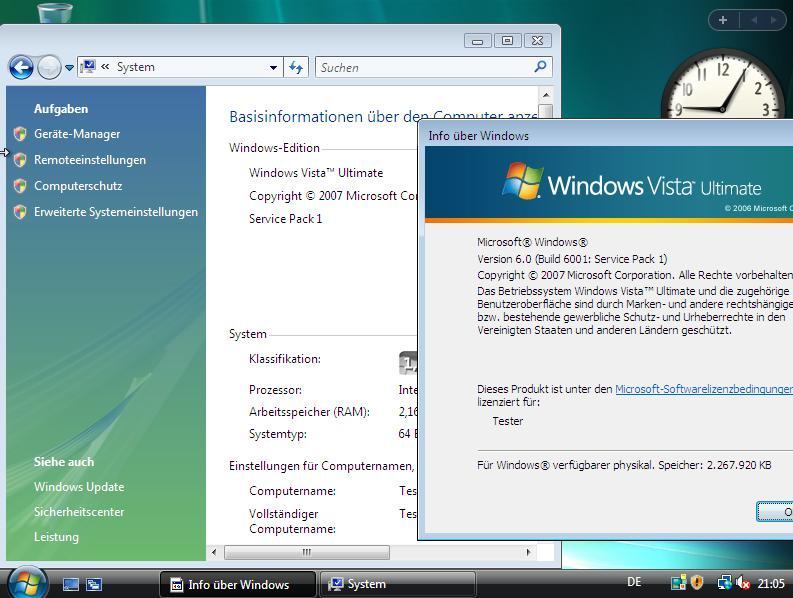
Task: Click the network tray icon
Action: coord(724,583)
